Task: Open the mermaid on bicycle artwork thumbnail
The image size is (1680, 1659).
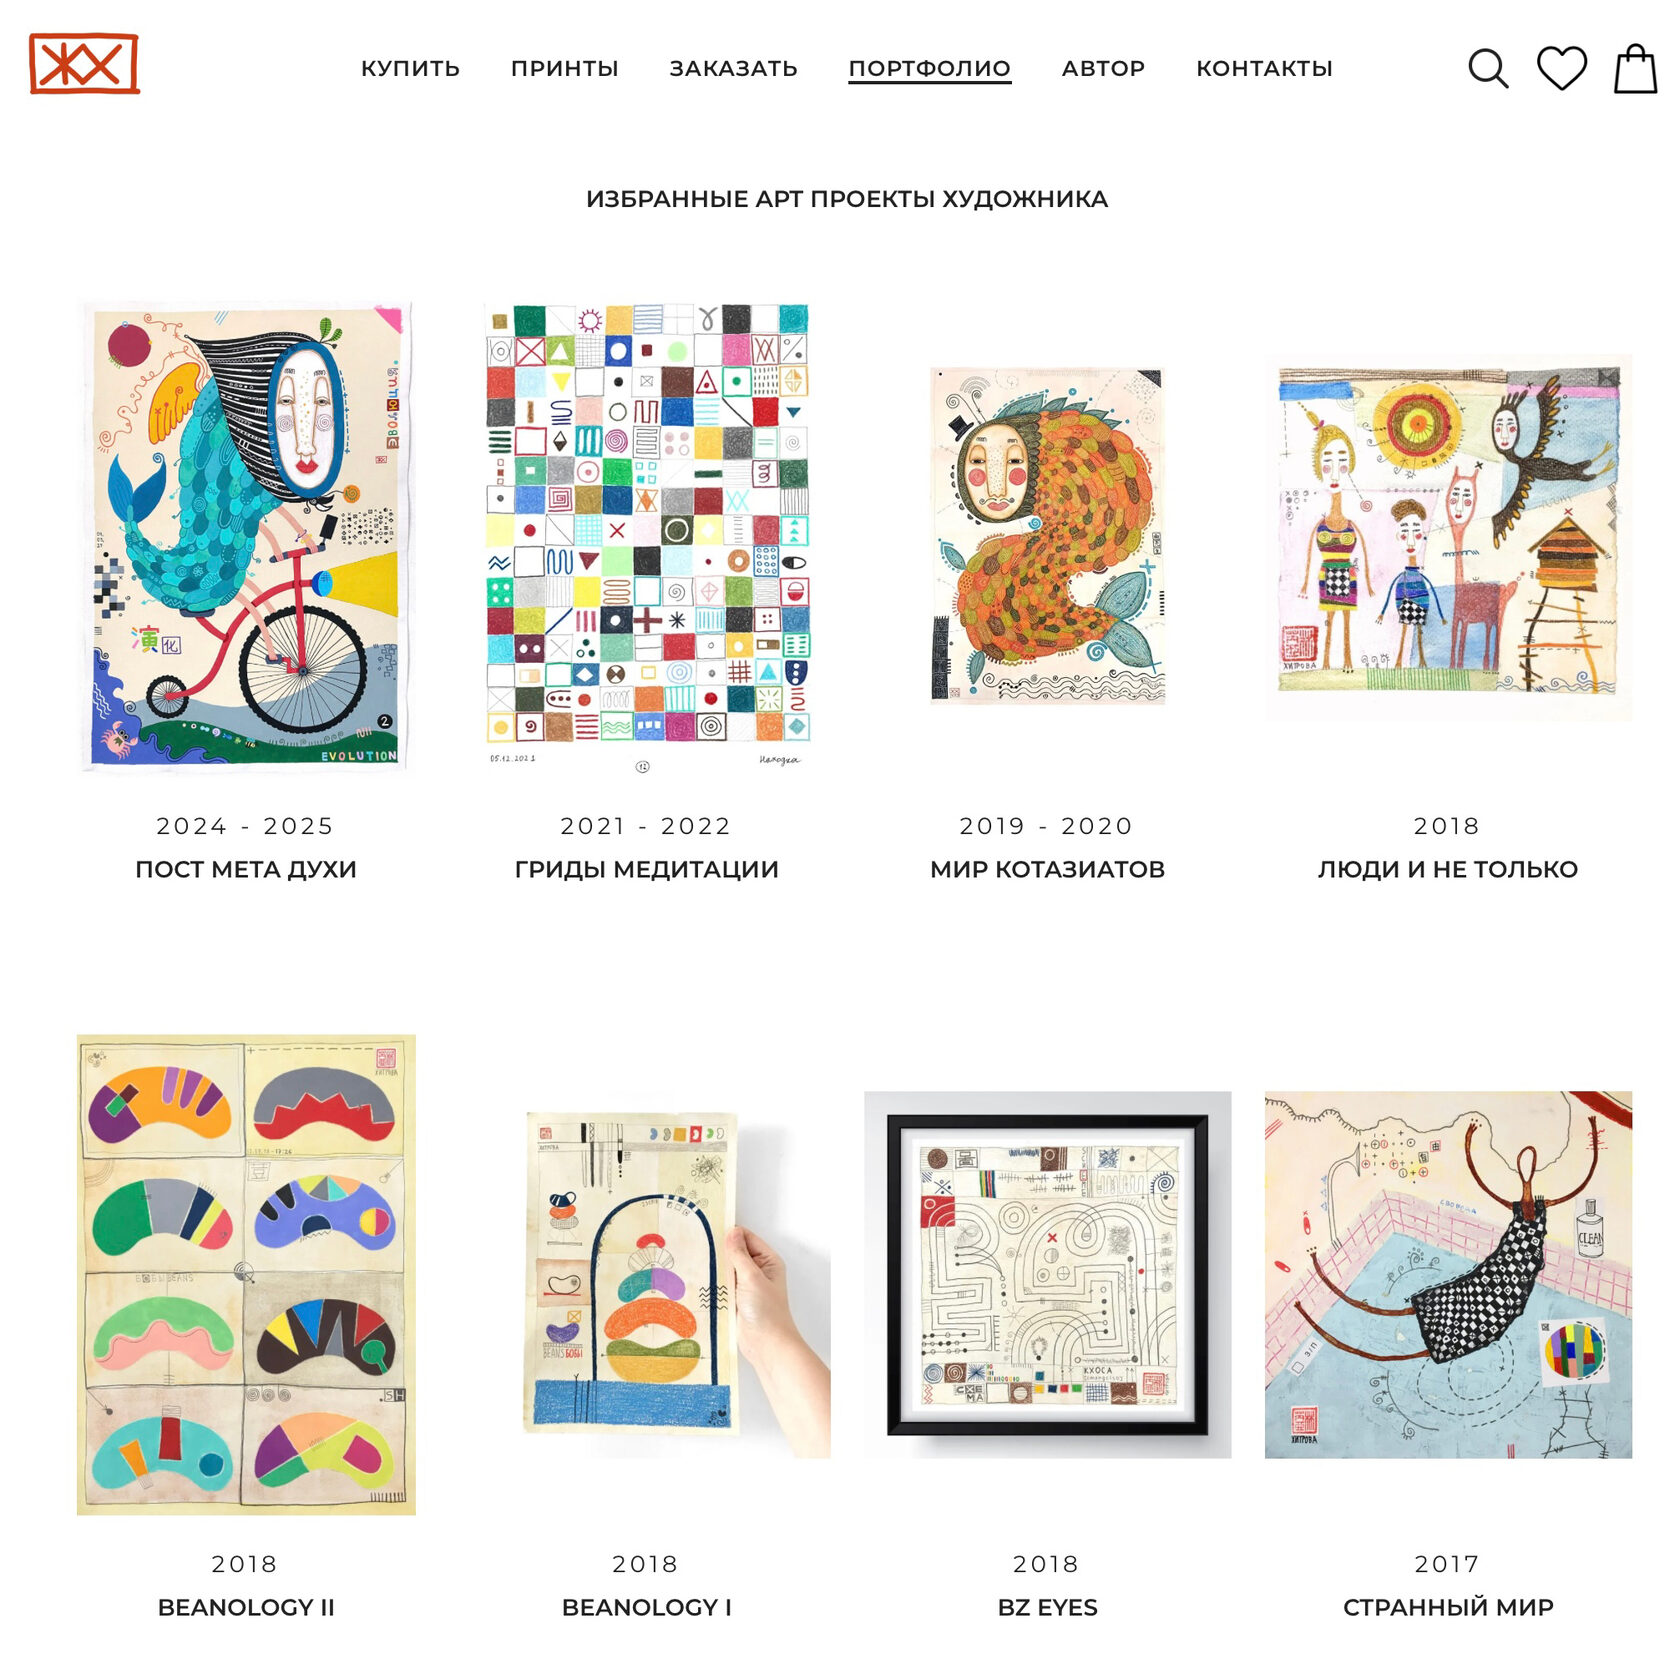Action: (246, 537)
